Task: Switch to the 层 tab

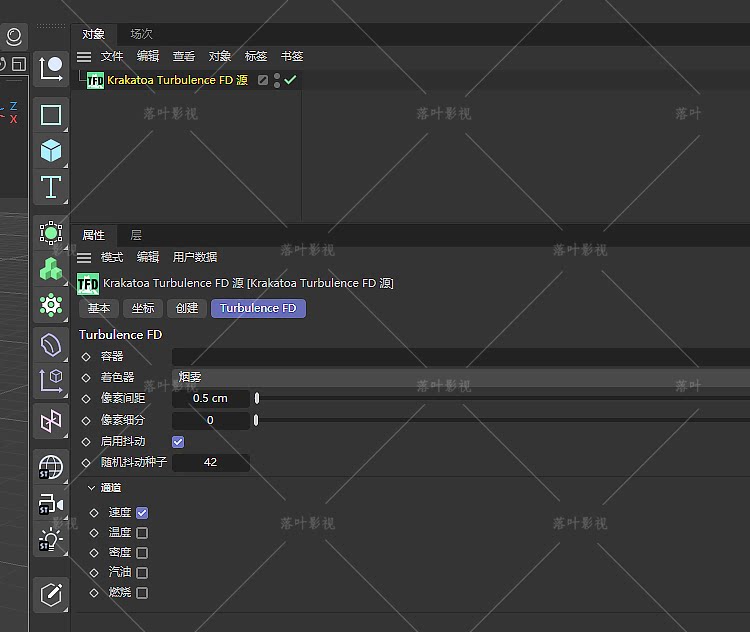Action: point(136,235)
